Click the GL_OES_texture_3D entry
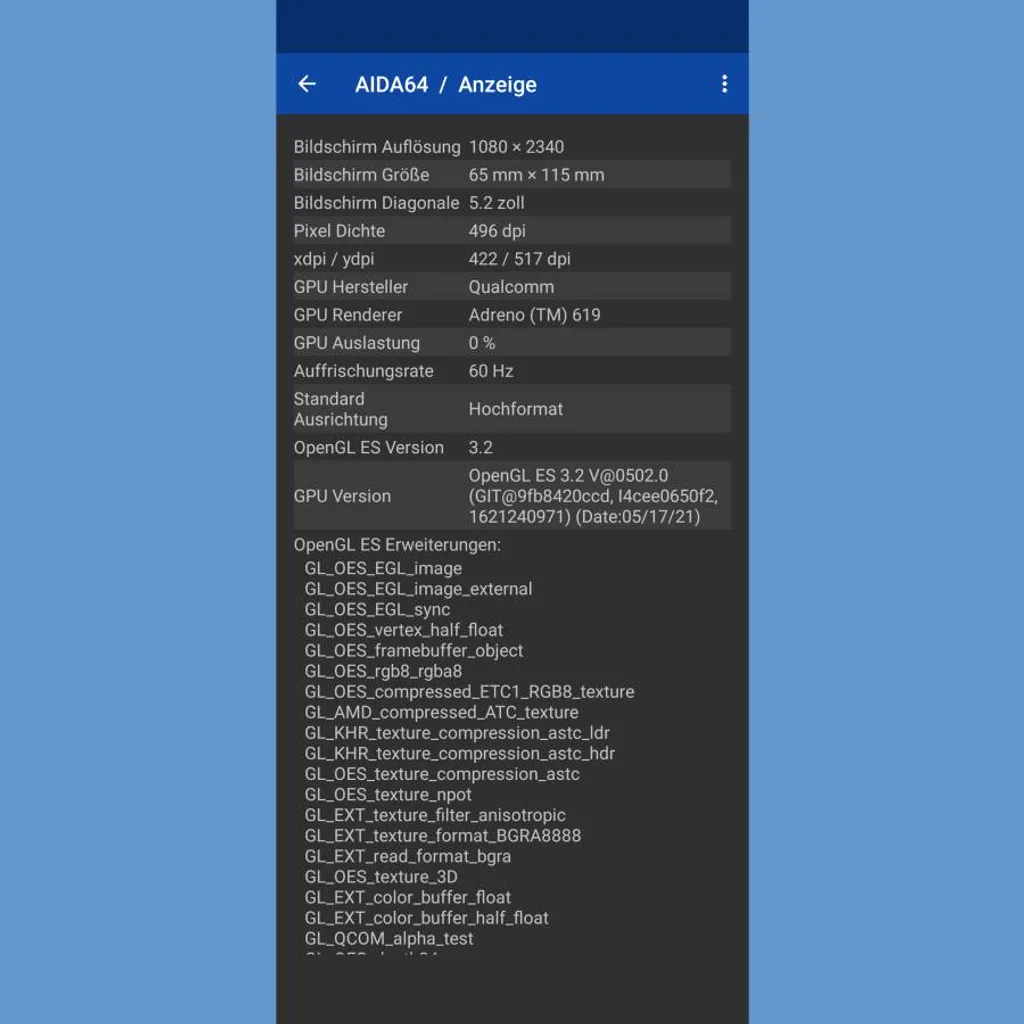1024x1024 pixels. pyautogui.click(x=381, y=878)
